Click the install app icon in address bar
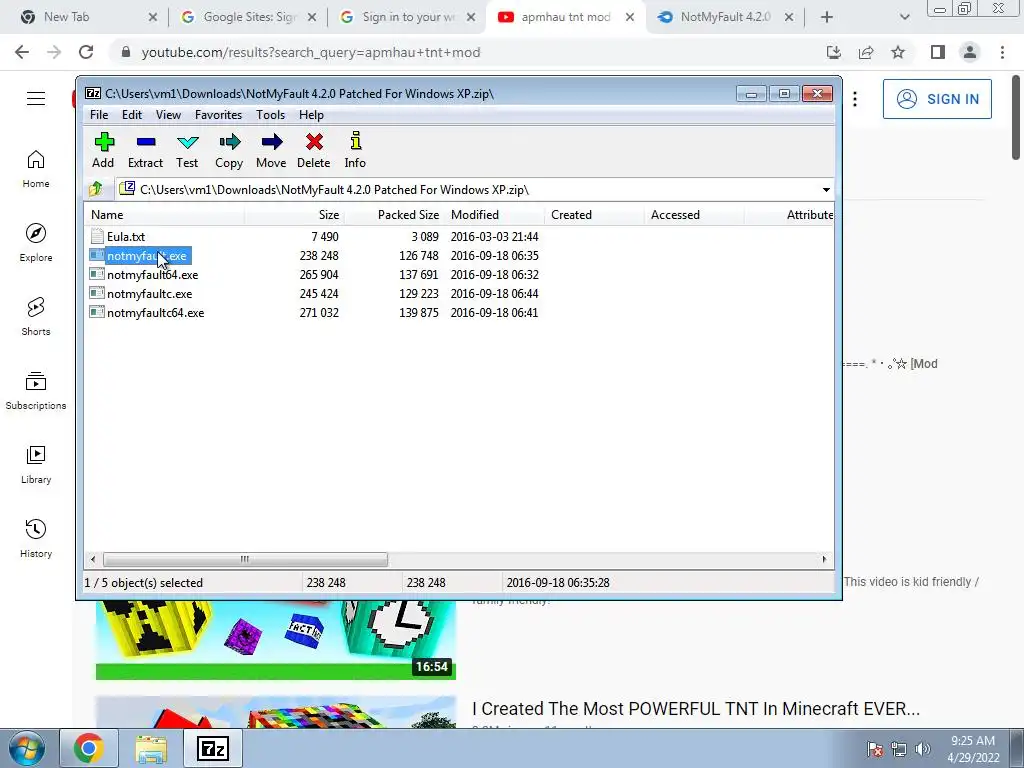This screenshot has width=1024, height=768. point(834,52)
